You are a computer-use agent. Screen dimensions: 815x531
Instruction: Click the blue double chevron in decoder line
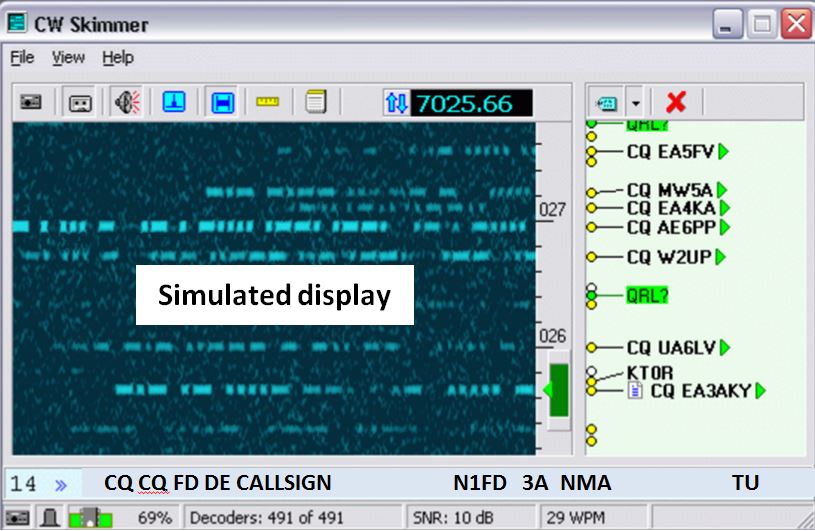pos(61,485)
